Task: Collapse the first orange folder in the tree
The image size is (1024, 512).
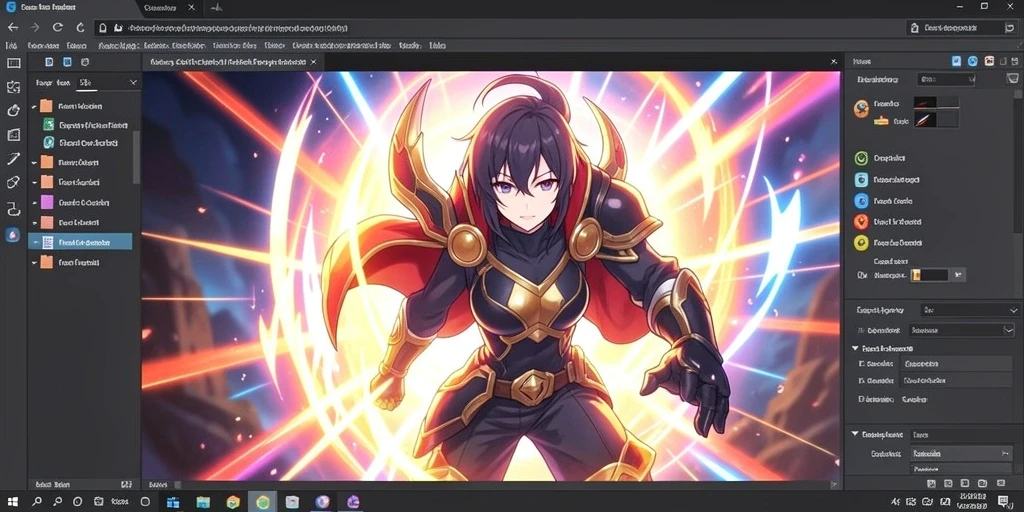Action: point(34,106)
